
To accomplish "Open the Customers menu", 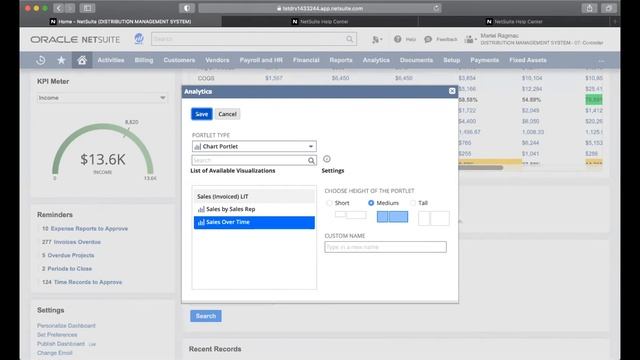I will pos(179,60).
